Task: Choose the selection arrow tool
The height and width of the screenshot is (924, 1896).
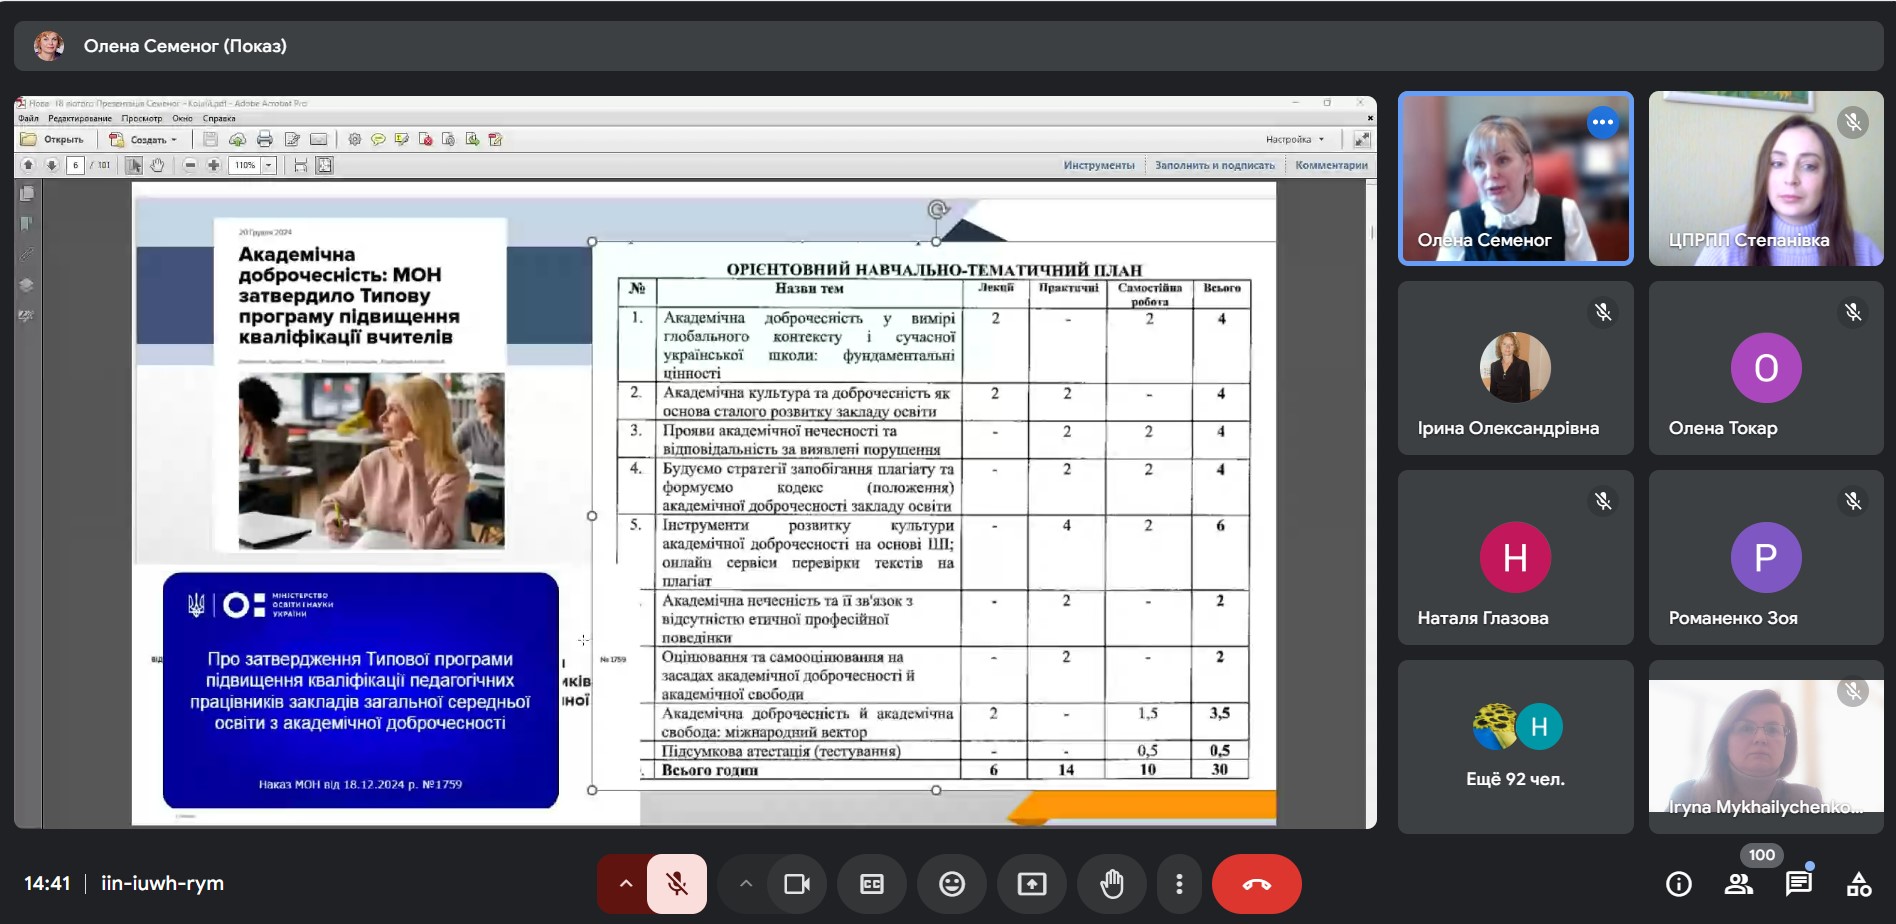Action: click(133, 165)
